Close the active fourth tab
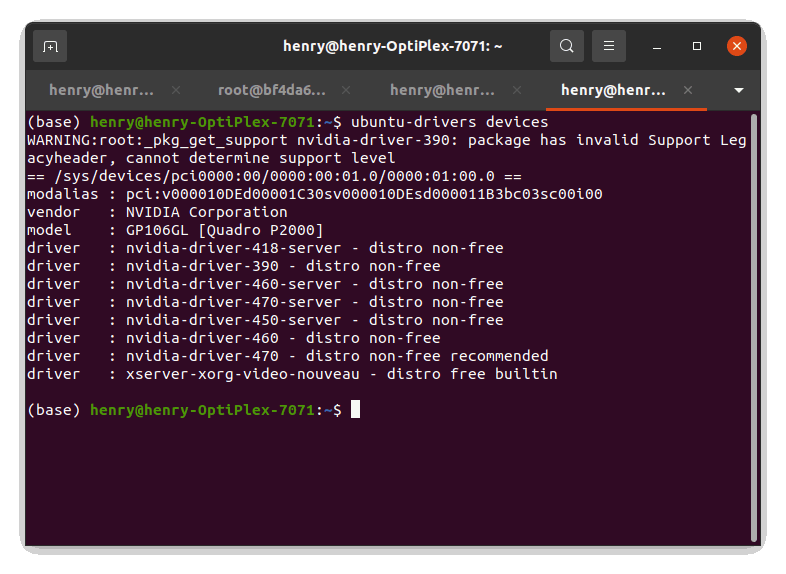 pyautogui.click(x=688, y=90)
